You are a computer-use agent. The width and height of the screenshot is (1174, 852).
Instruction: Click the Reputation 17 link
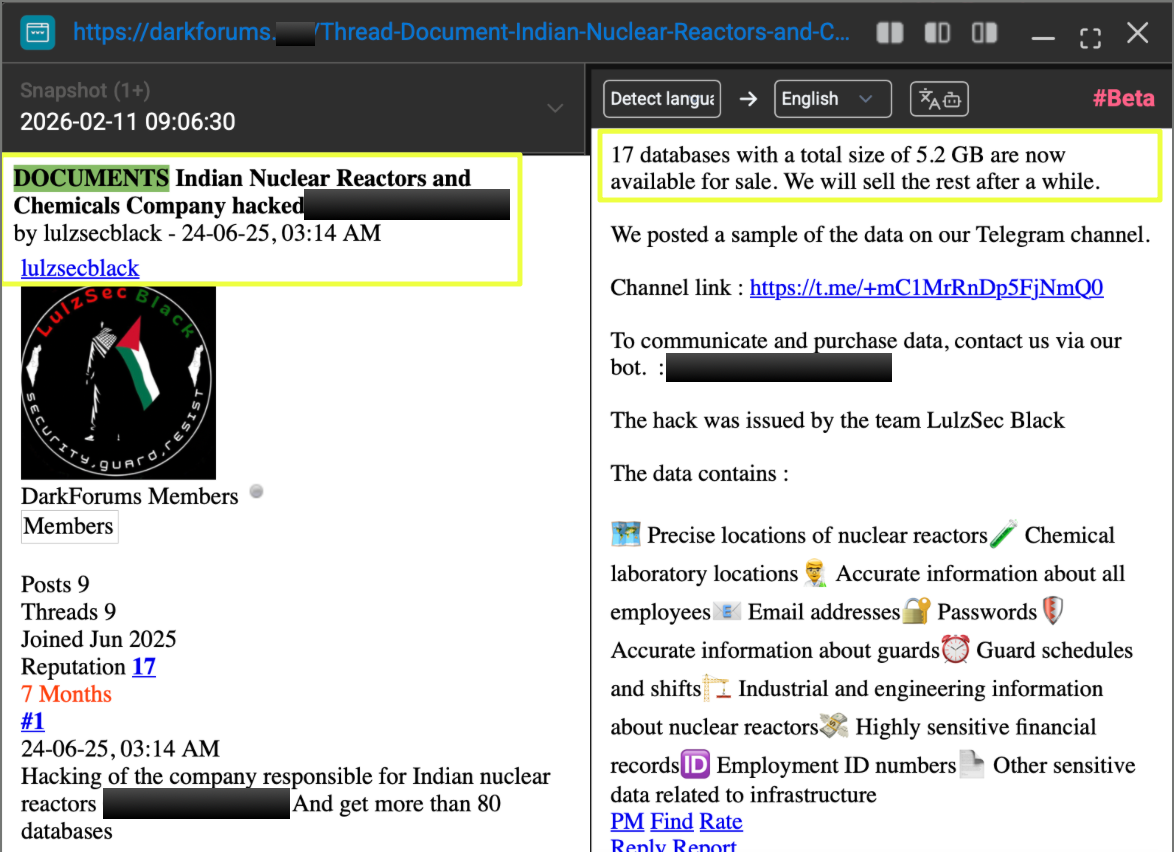coord(144,667)
